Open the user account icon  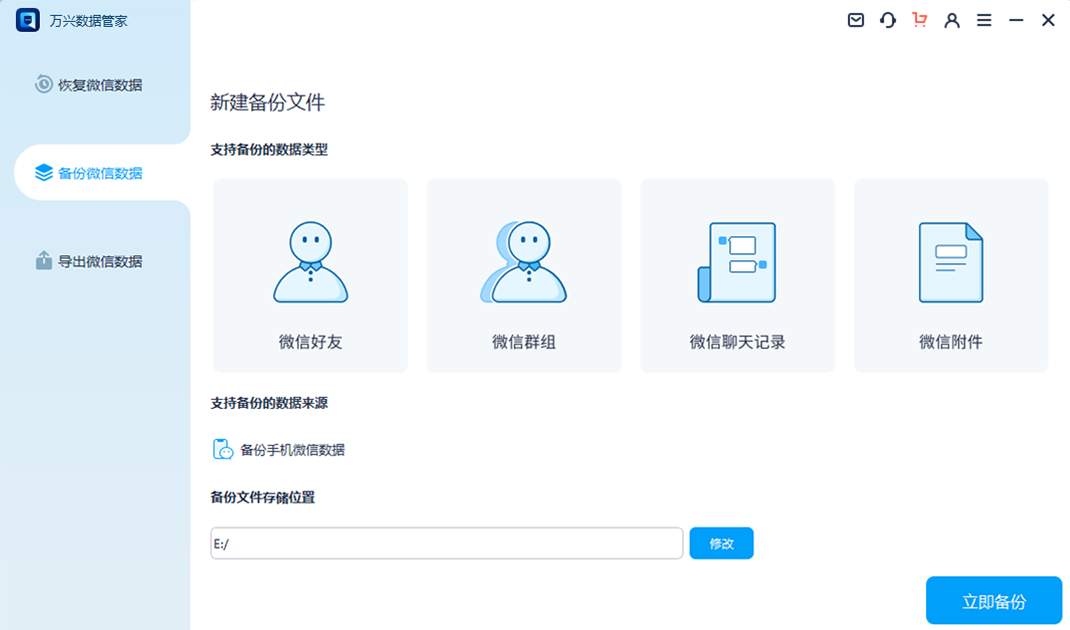(x=951, y=19)
